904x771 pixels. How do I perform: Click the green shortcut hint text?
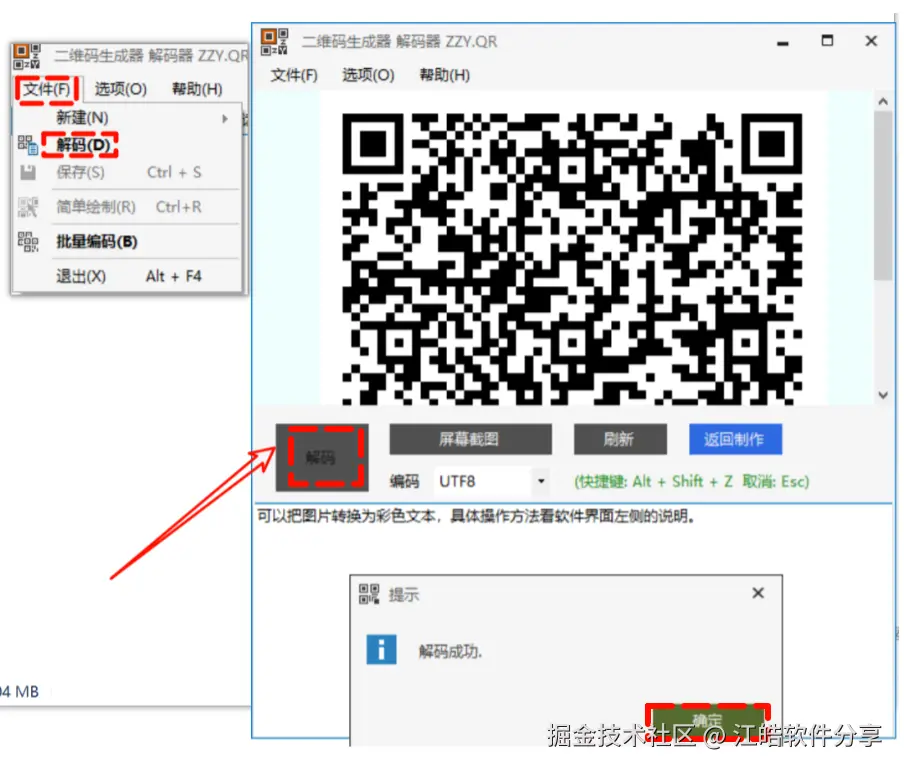pos(692,481)
